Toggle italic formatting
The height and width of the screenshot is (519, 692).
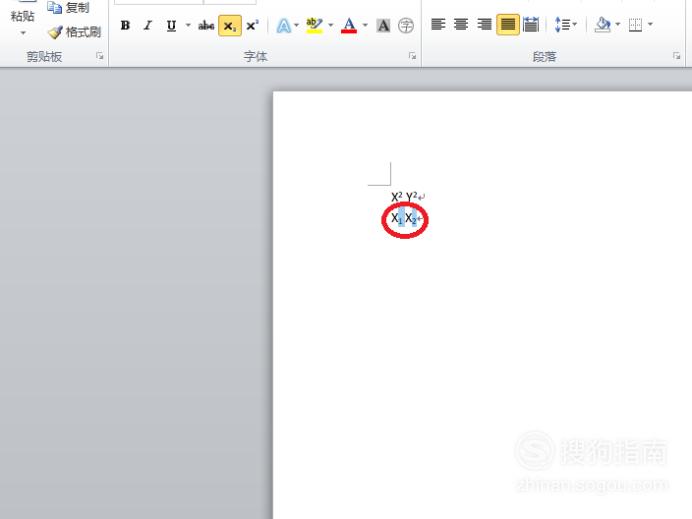click(x=148, y=26)
